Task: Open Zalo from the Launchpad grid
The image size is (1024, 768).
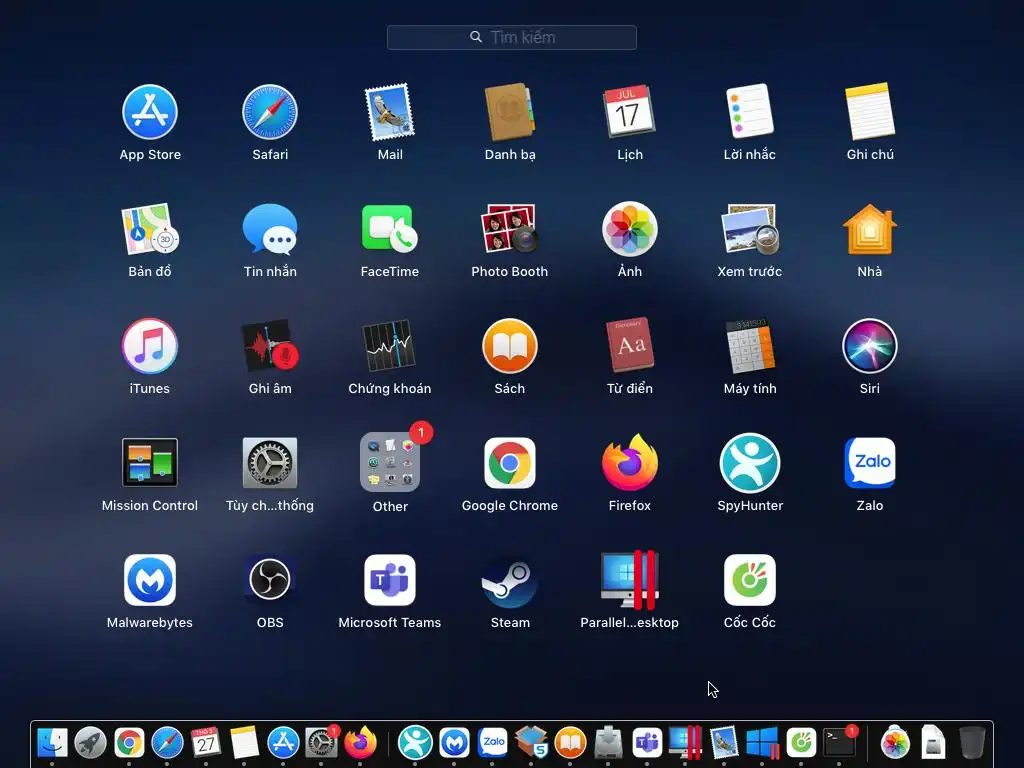Action: coord(870,463)
